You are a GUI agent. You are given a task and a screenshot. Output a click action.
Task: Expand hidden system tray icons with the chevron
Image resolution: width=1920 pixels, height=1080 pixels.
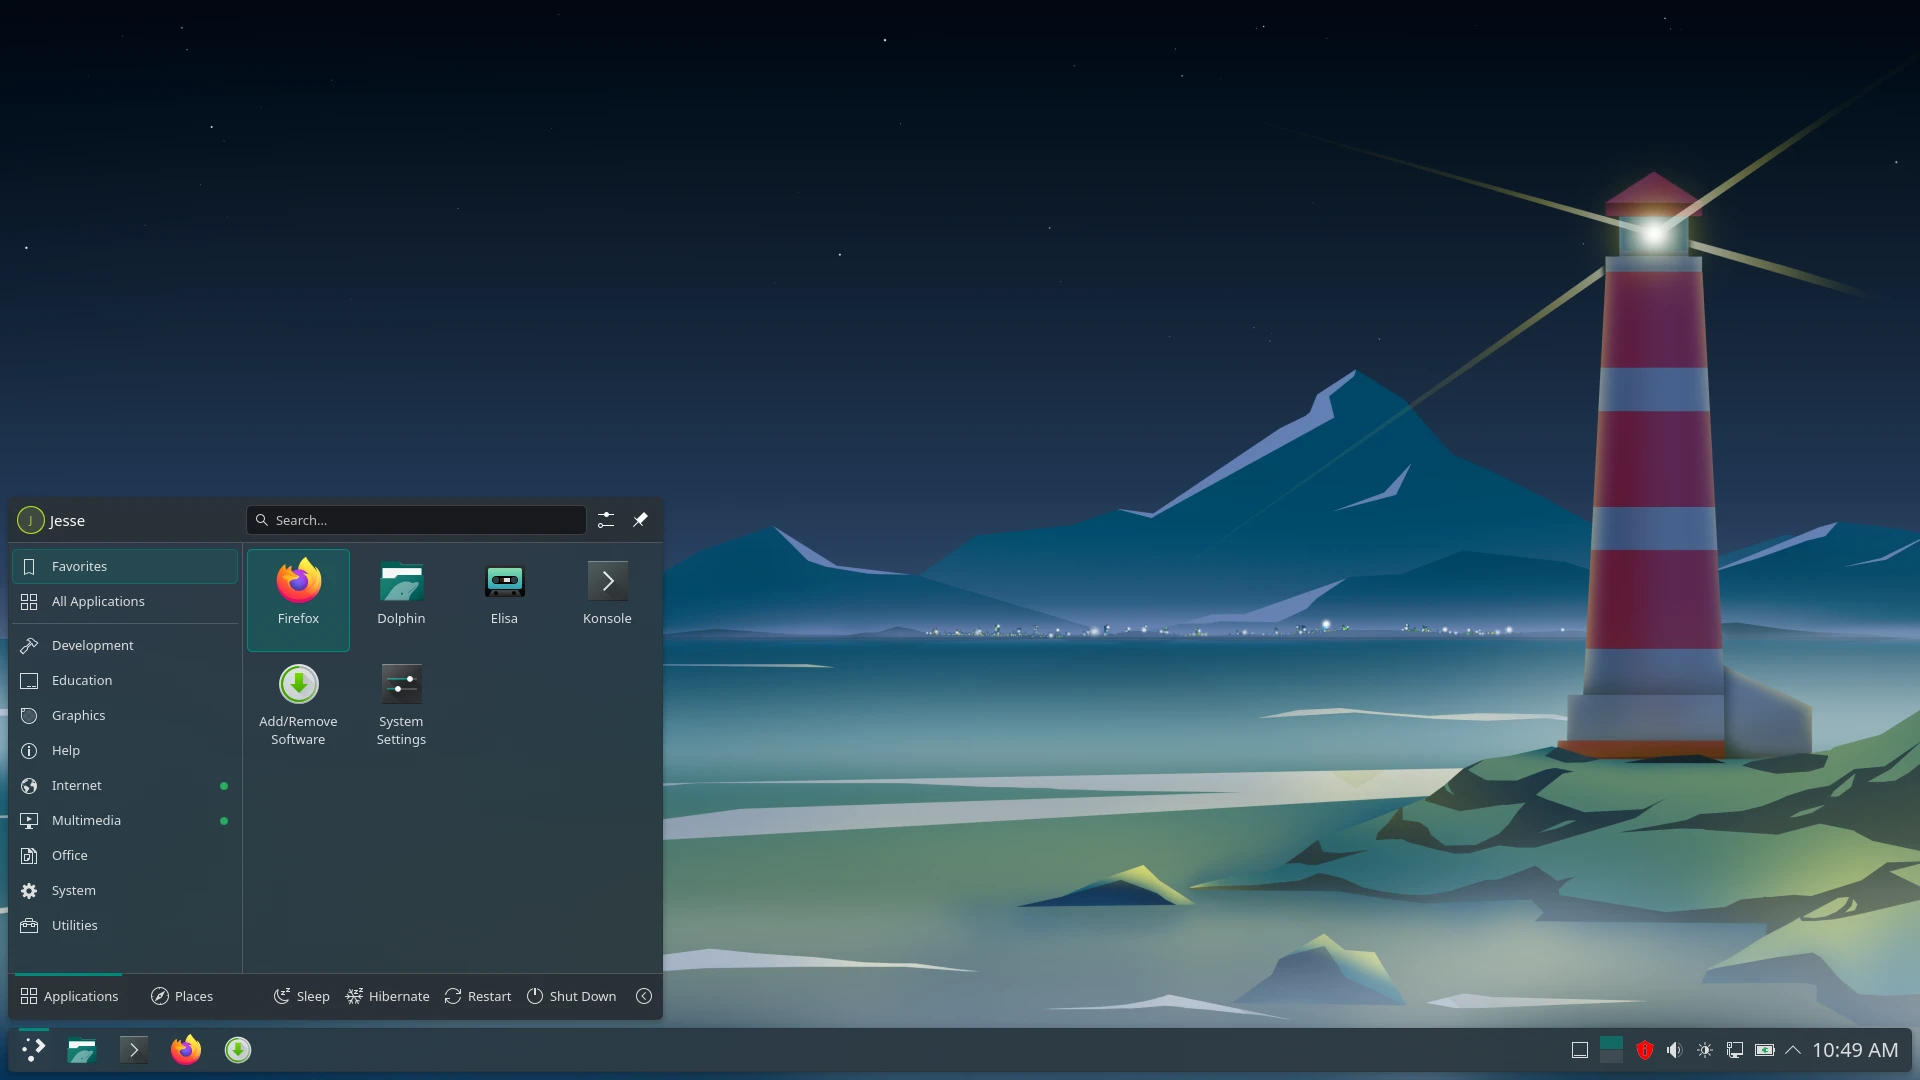pyautogui.click(x=1794, y=1050)
